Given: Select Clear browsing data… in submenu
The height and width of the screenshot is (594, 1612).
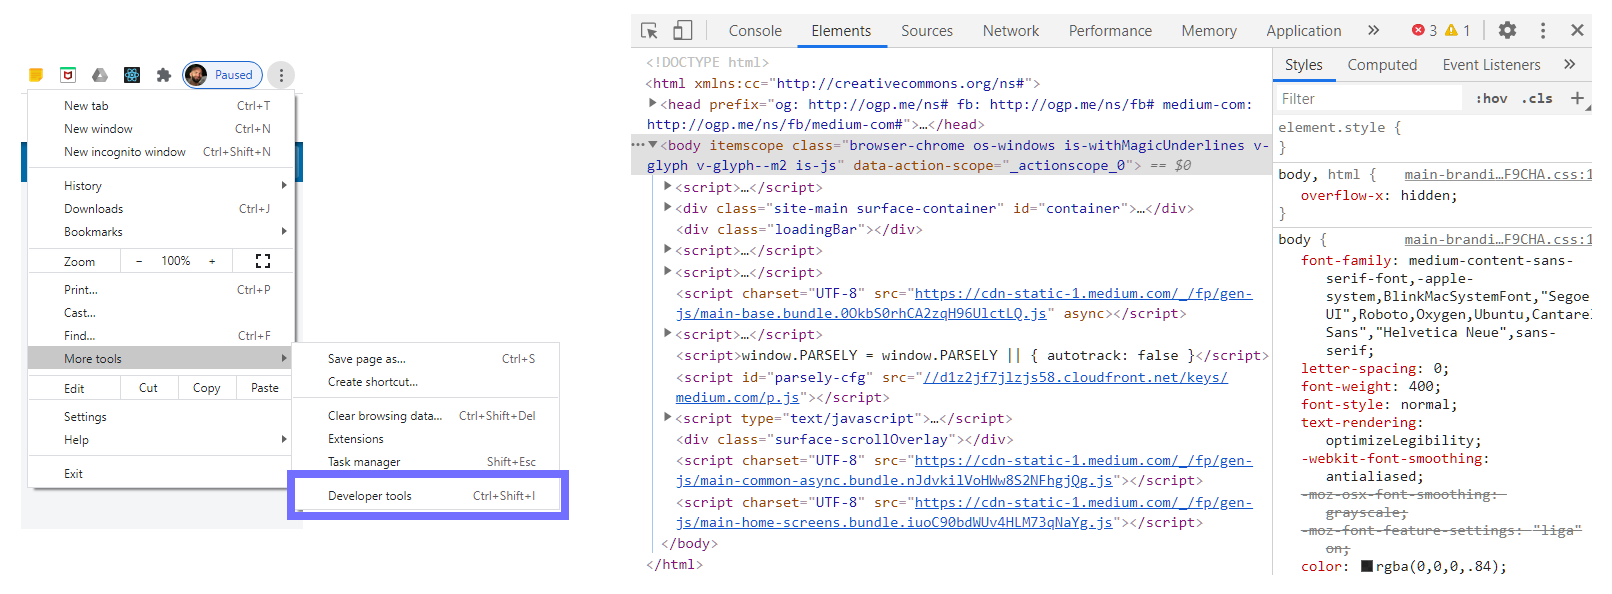Looking at the screenshot, I should click(x=426, y=416).
